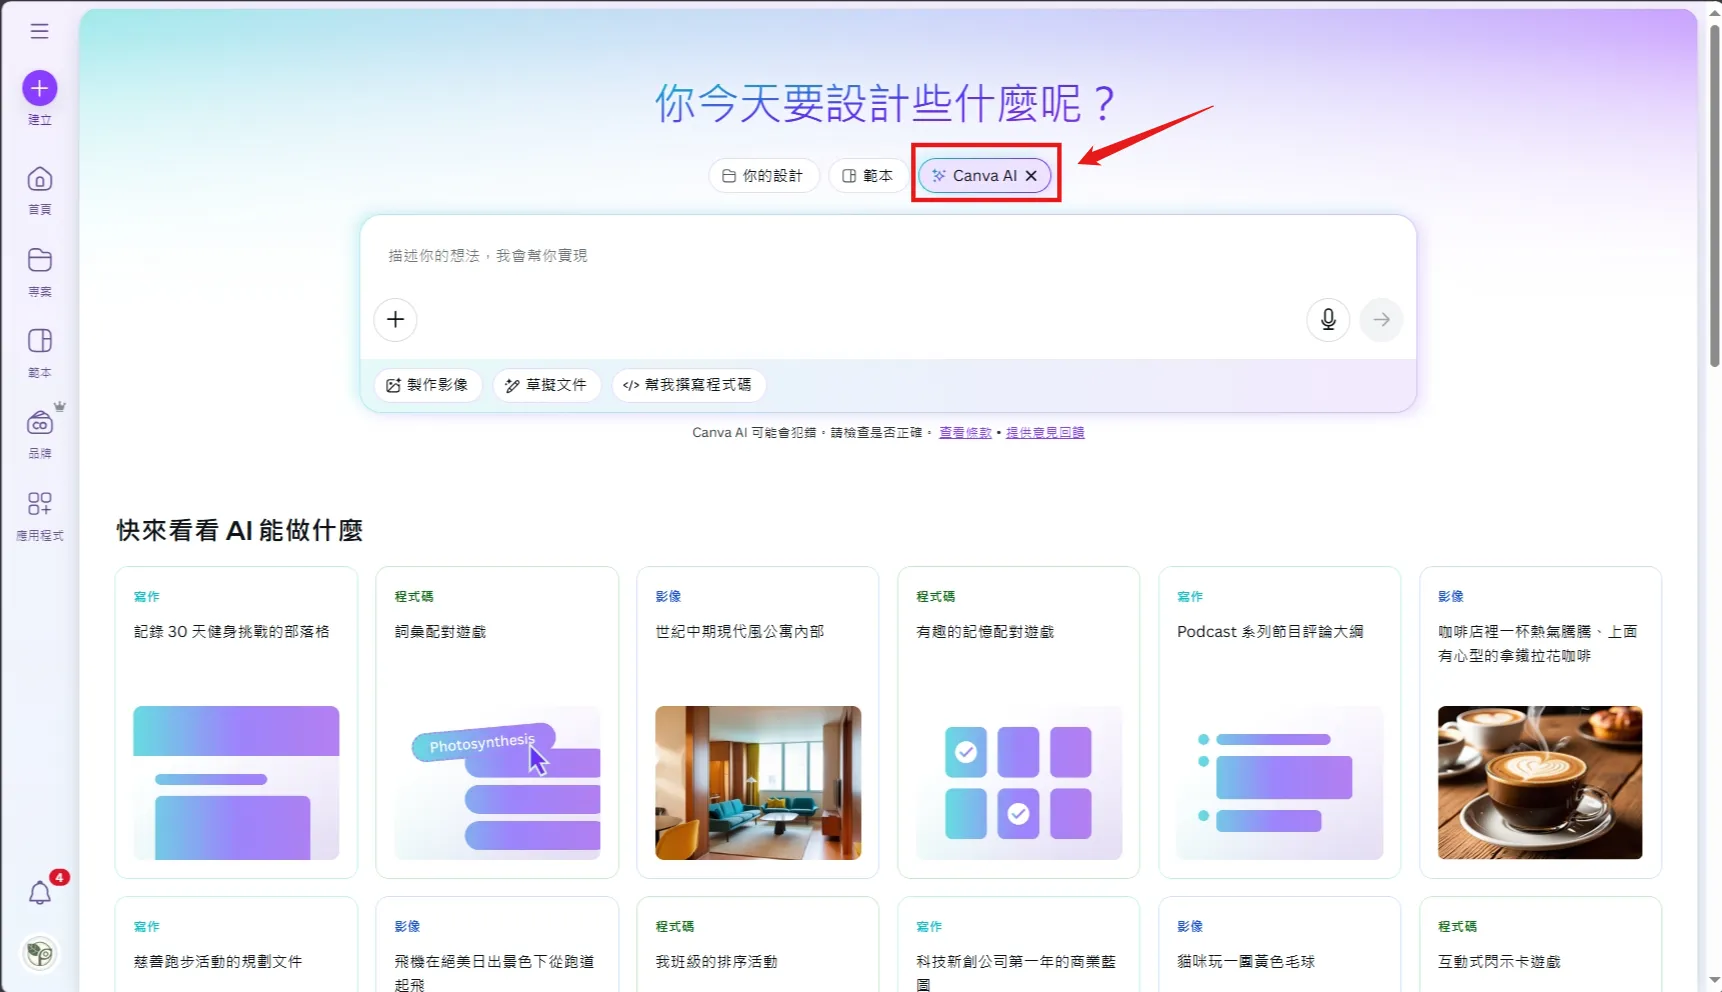The width and height of the screenshot is (1722, 992).
Task: Switch to the 範本 tab
Action: tap(867, 175)
